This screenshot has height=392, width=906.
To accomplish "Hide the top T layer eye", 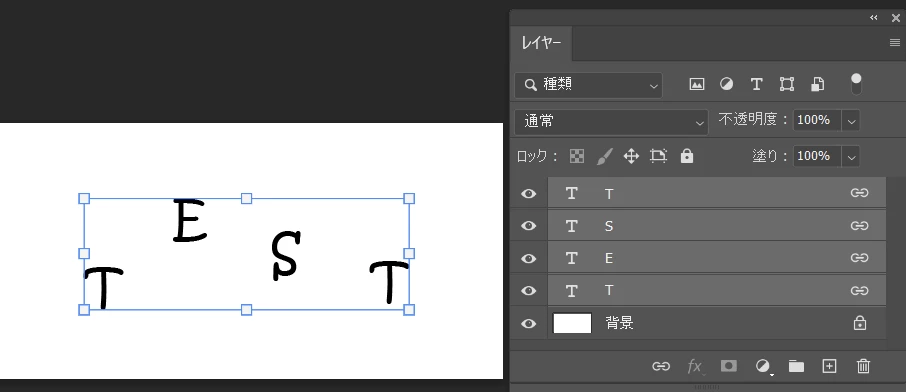I will tap(529, 194).
